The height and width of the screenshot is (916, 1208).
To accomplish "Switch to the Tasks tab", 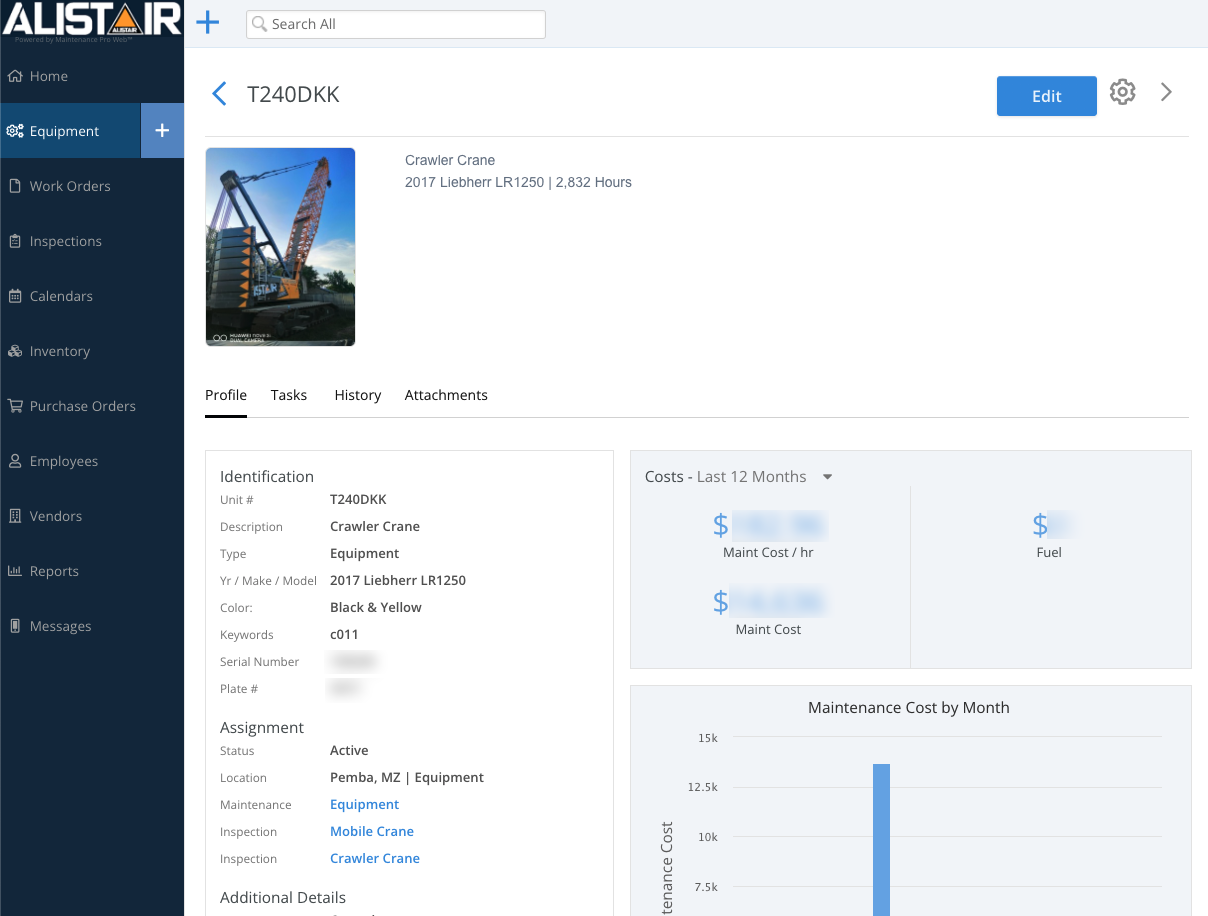I will coord(288,395).
